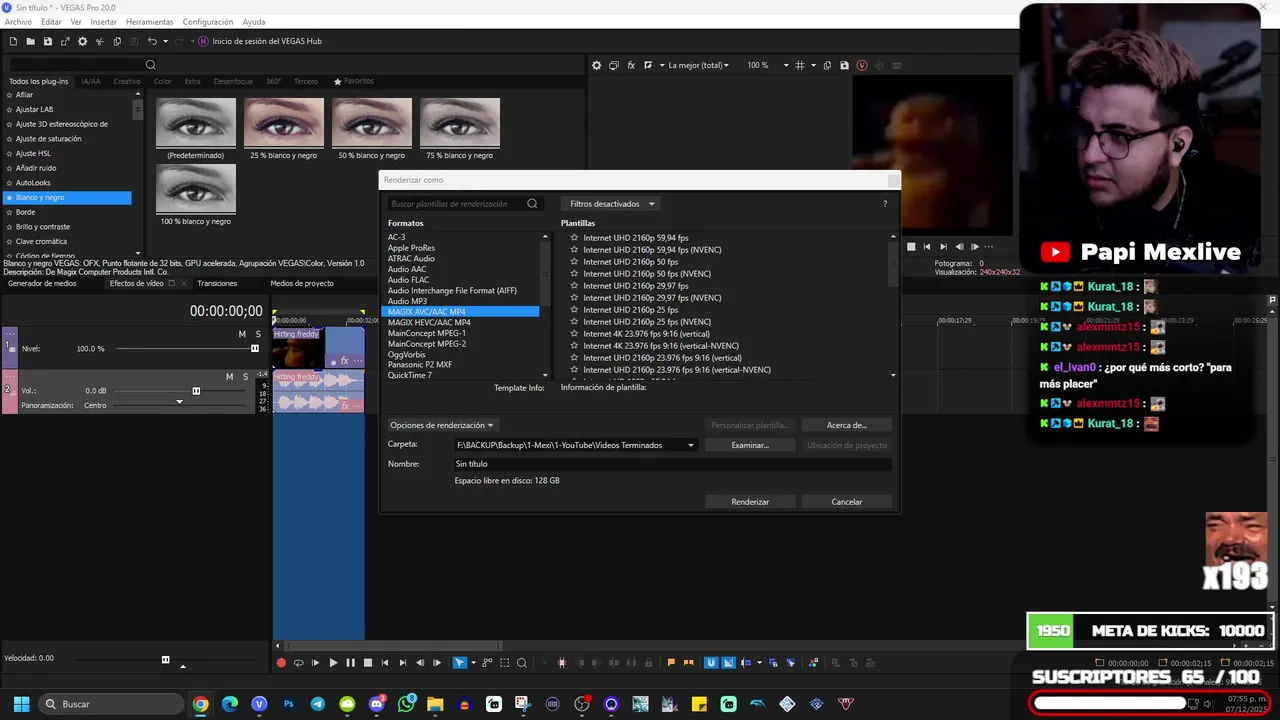Click the red circled V icon in preview toolbar

click(862, 65)
